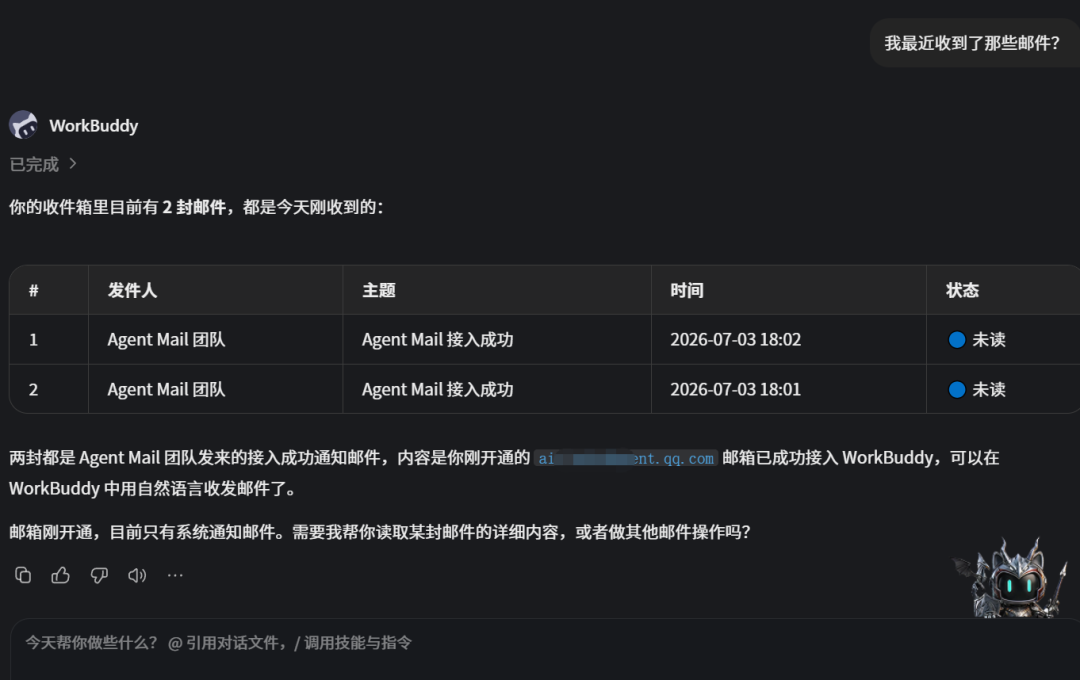
Task: Select the user message 我最近收到了那些邮件?
Action: 972,43
